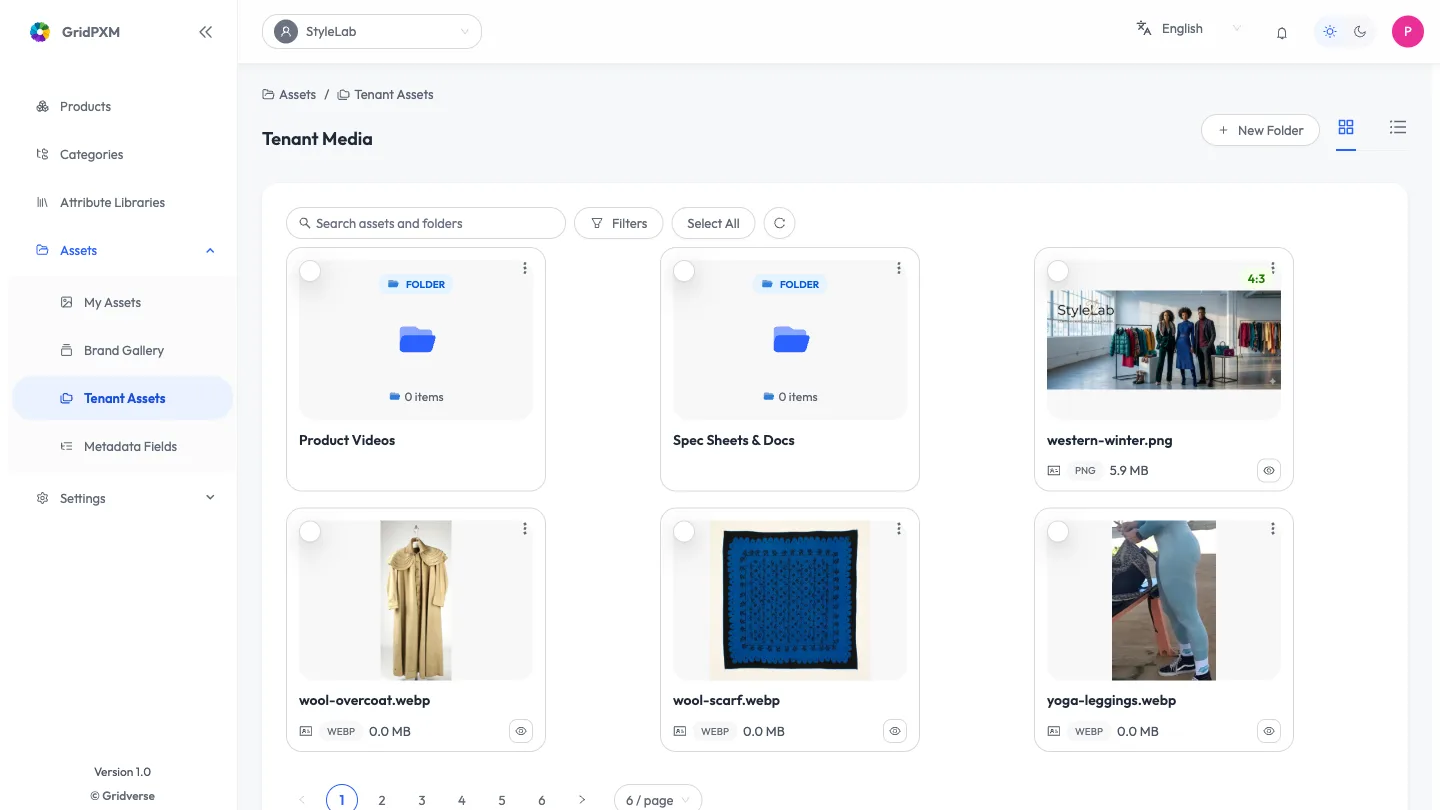Tick the western-winter.png selection circle
Image resolution: width=1440 pixels, height=810 pixels.
(1058, 271)
